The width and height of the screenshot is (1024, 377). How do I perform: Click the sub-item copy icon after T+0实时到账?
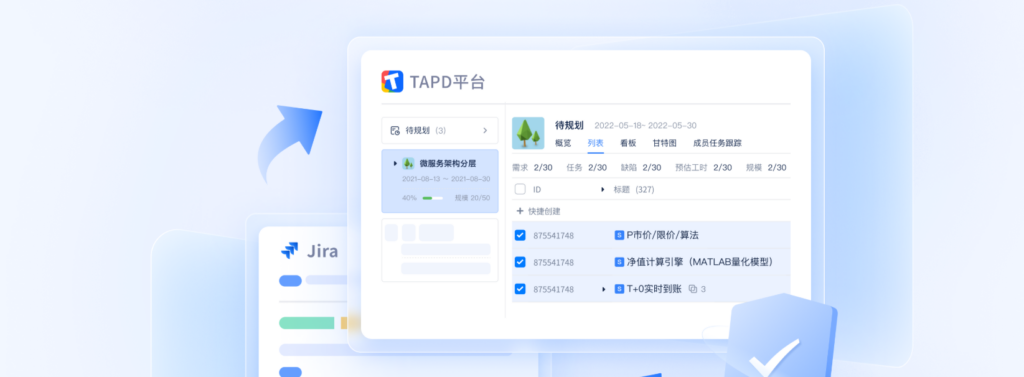click(x=693, y=289)
